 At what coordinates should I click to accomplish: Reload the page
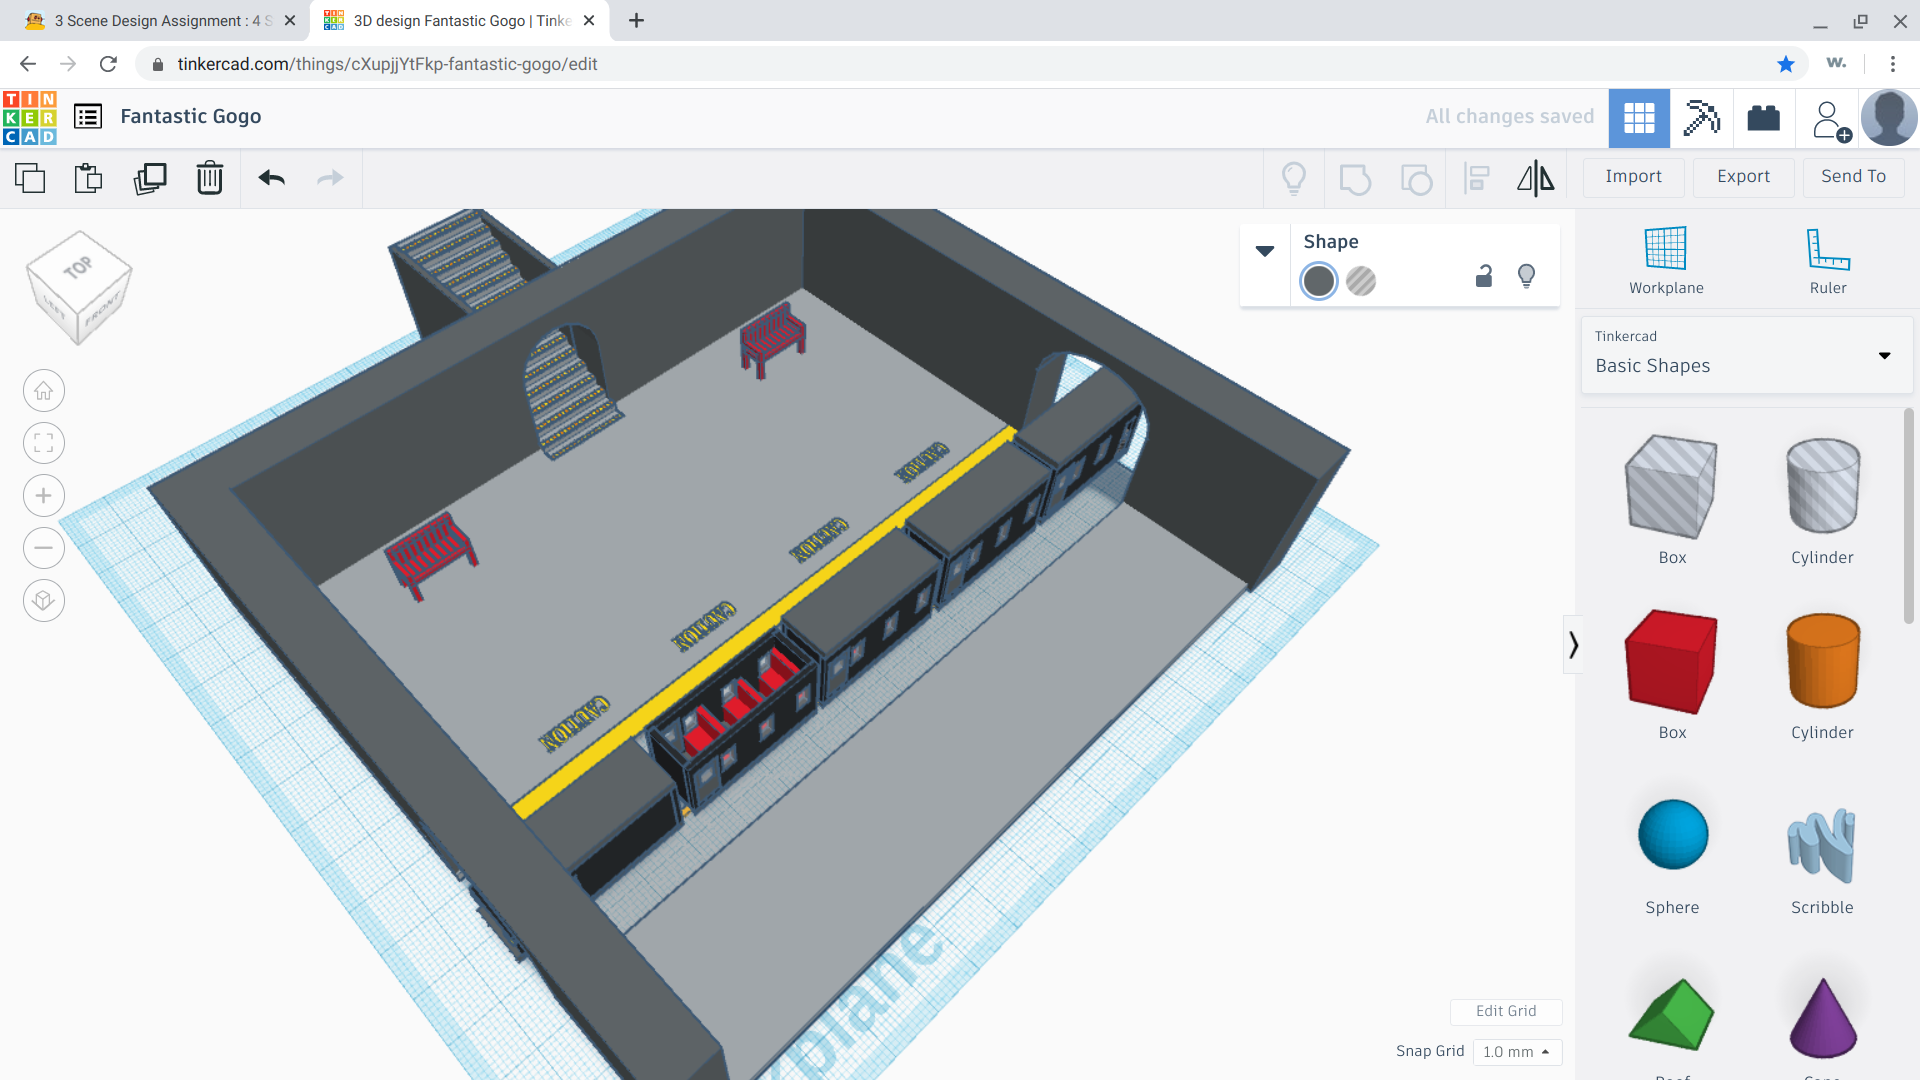click(x=108, y=64)
